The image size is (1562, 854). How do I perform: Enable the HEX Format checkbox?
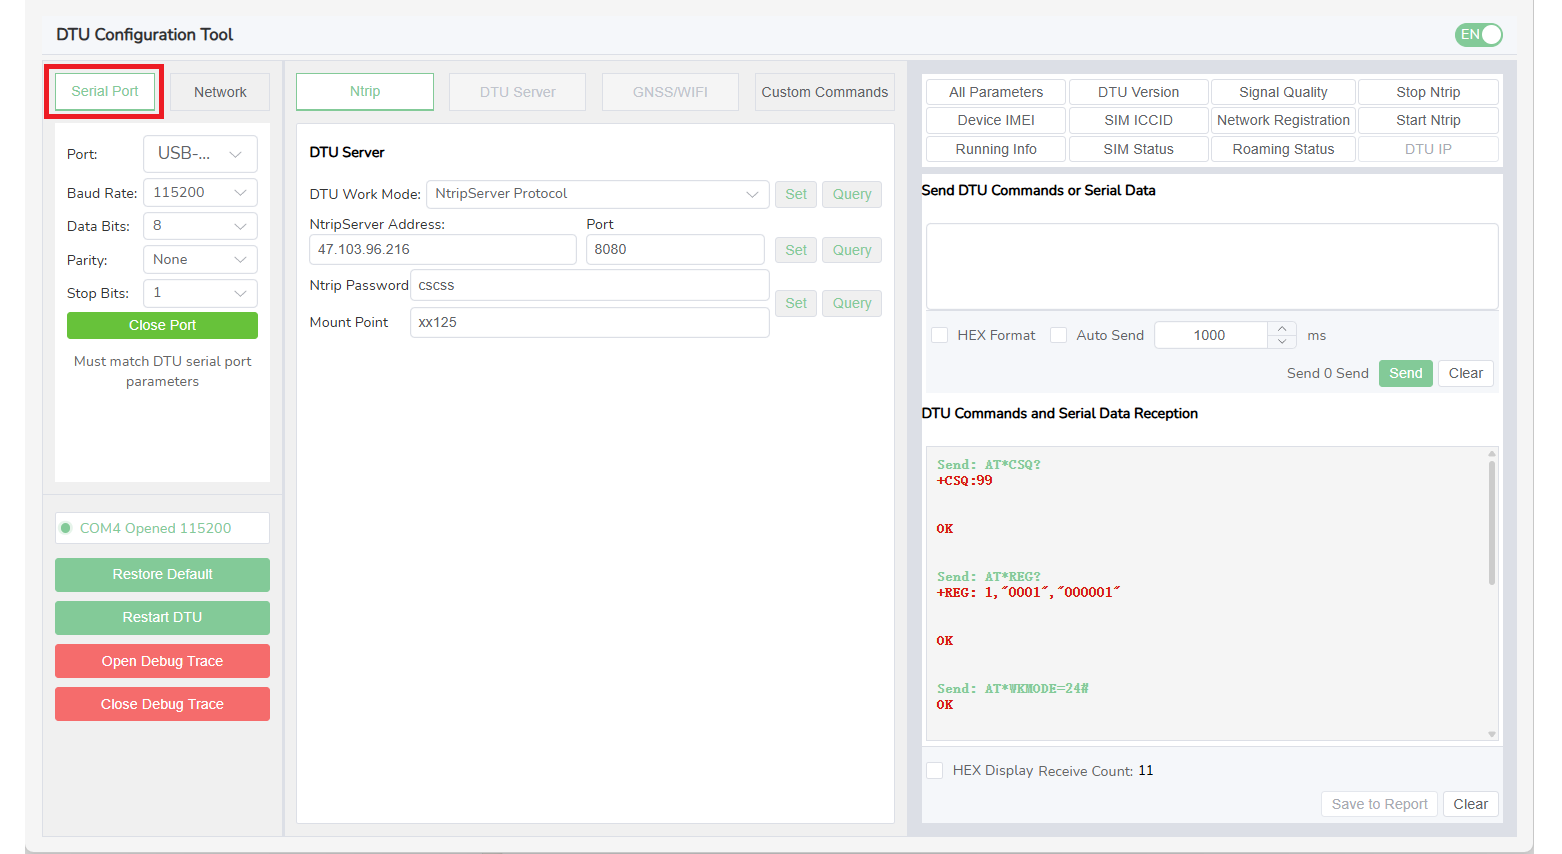click(x=940, y=335)
